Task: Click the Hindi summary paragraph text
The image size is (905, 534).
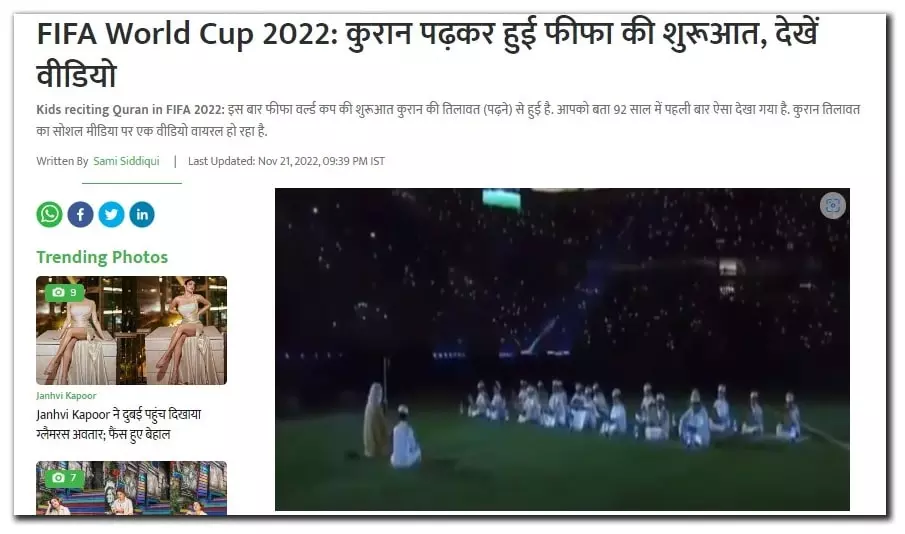Action: [x=448, y=120]
